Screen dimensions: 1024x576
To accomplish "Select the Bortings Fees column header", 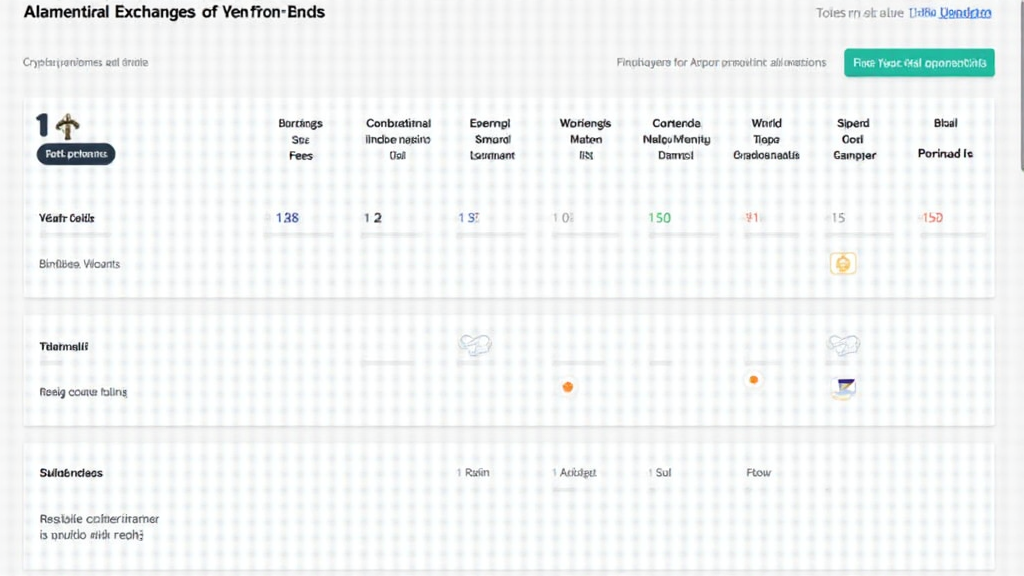I will pos(300,139).
